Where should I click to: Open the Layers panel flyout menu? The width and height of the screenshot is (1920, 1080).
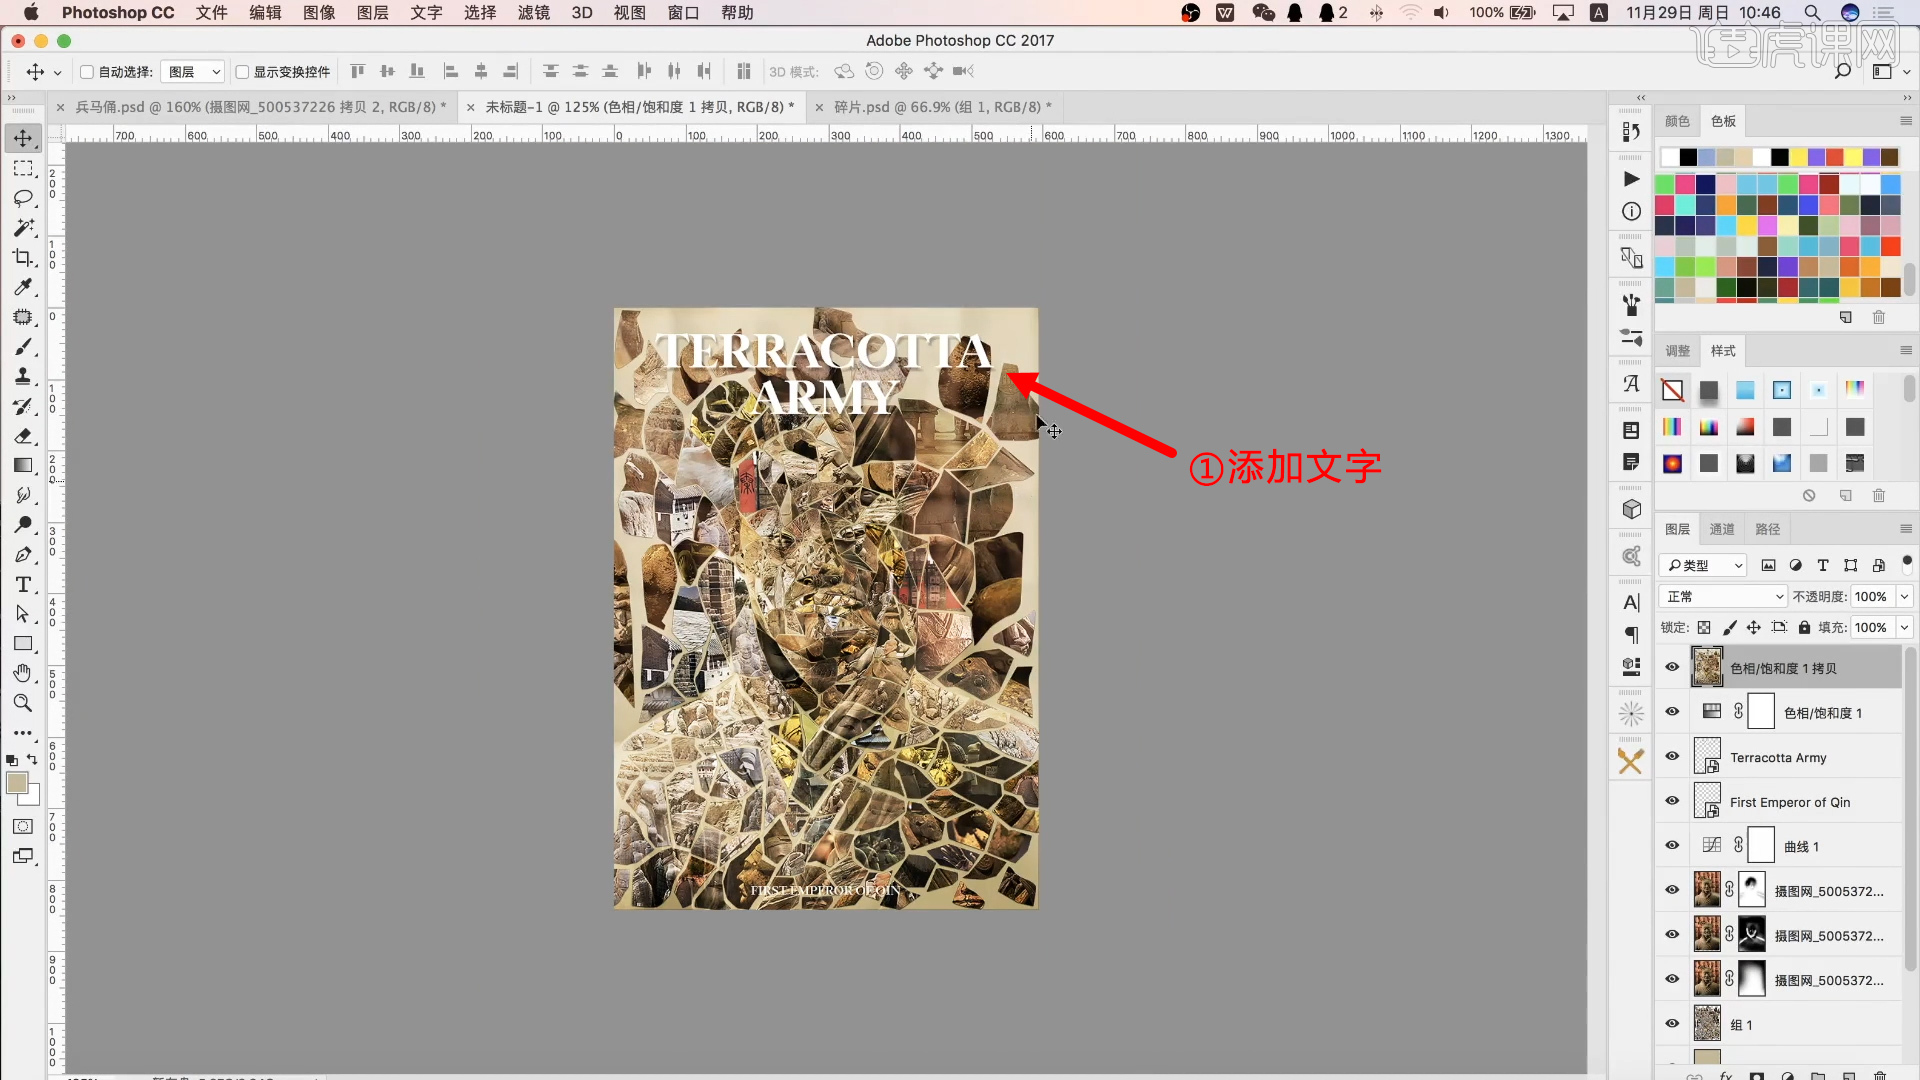(x=1905, y=529)
